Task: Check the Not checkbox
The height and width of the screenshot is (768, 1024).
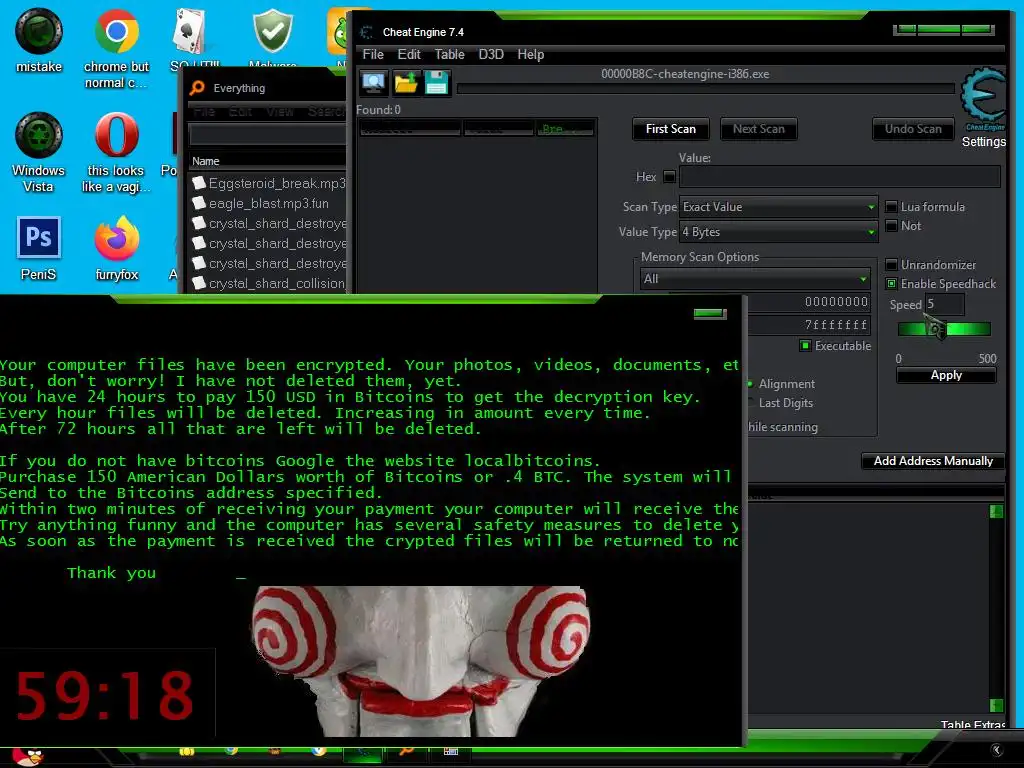Action: [891, 225]
